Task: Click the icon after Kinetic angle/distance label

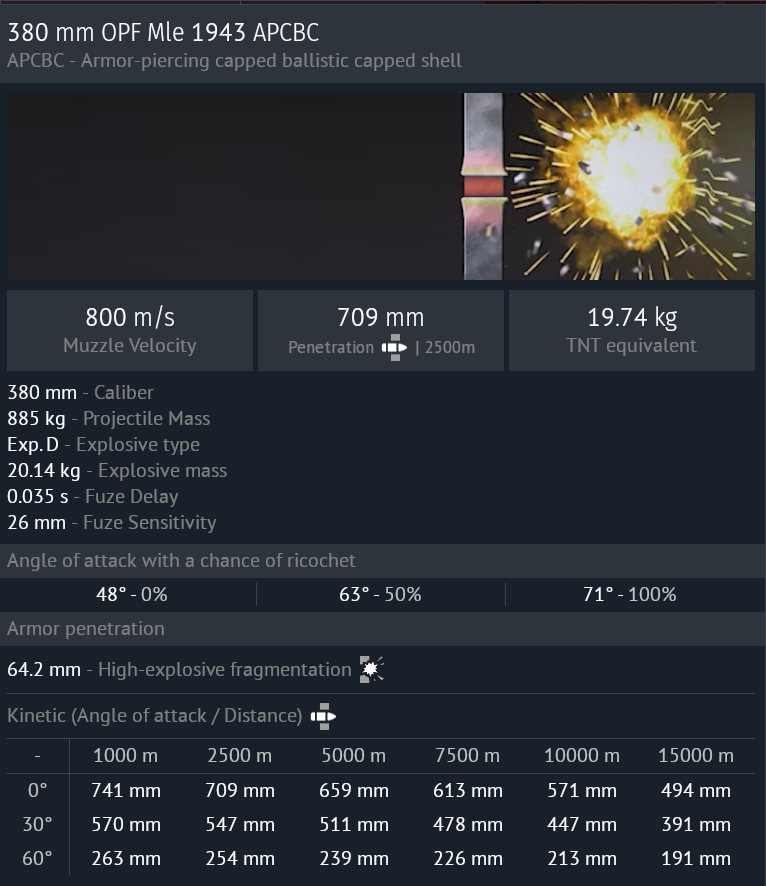Action: point(323,716)
